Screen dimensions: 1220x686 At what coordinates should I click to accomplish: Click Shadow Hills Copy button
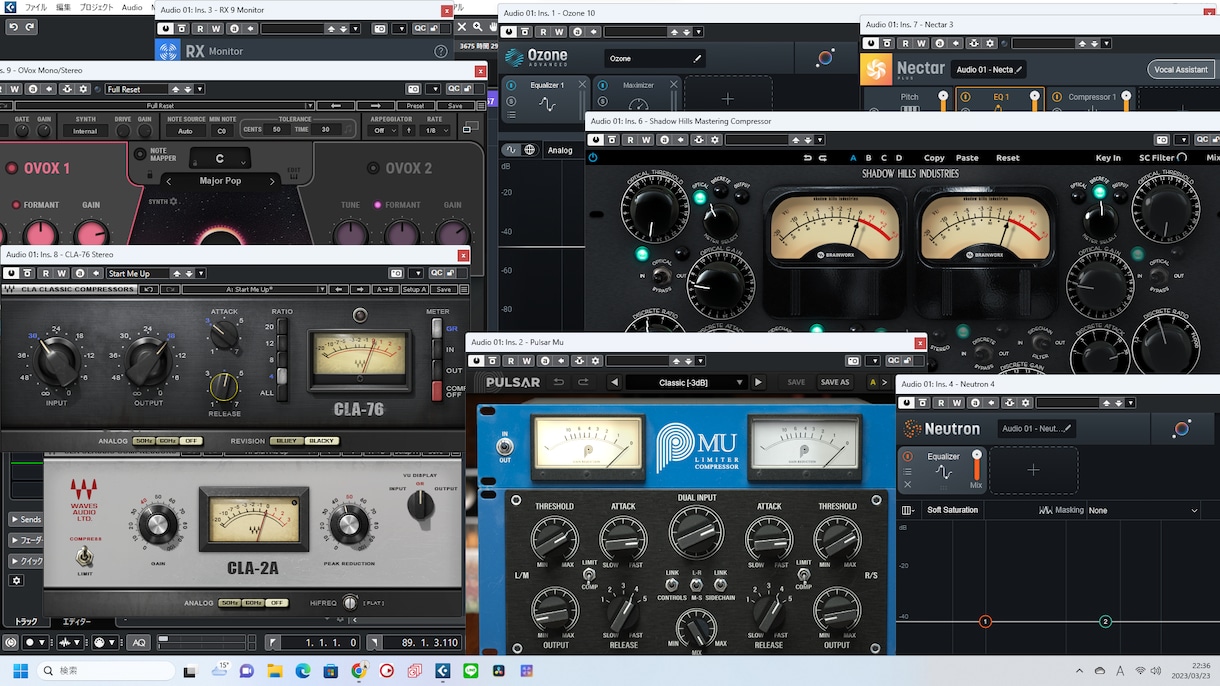(934, 158)
